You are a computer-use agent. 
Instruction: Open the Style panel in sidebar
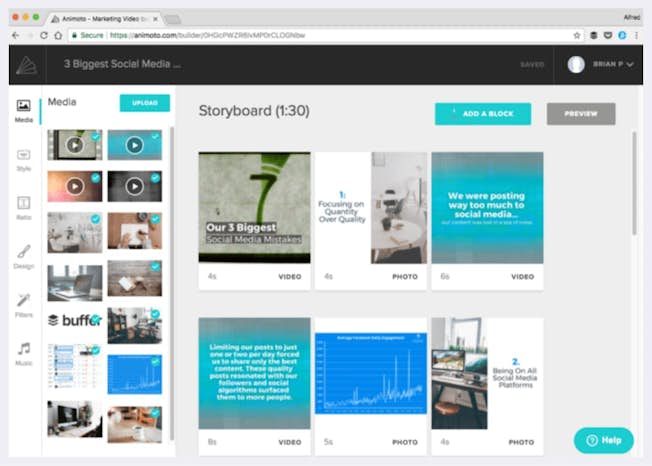tap(23, 158)
